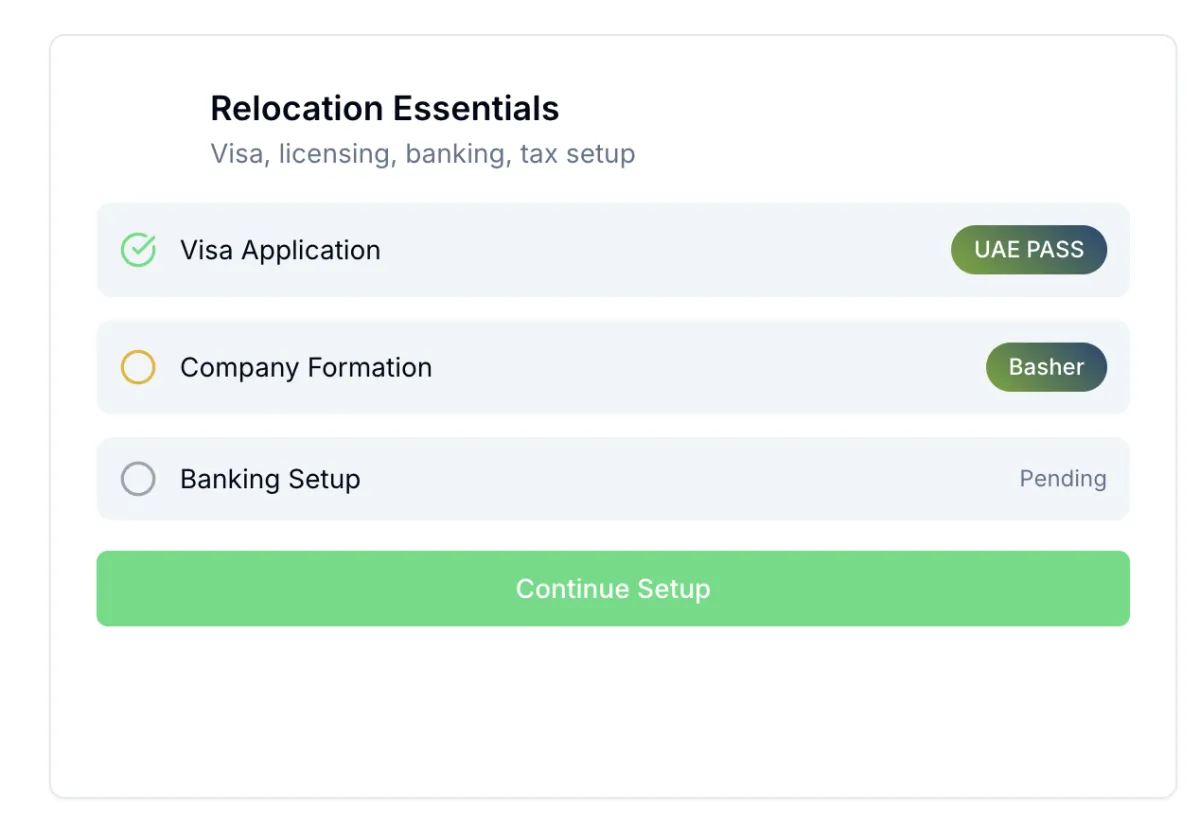1200x827 pixels.
Task: Click the Basher badge
Action: [x=1046, y=367]
